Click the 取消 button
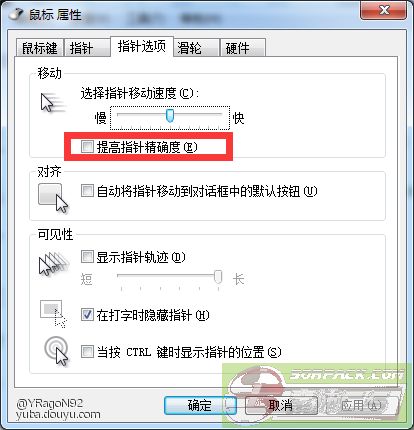Viewport: 414px width, 430px height. pos(281,405)
